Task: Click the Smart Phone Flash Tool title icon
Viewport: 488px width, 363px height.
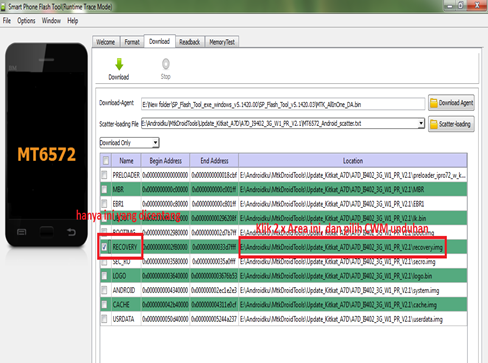Action: pyautogui.click(x=3, y=7)
